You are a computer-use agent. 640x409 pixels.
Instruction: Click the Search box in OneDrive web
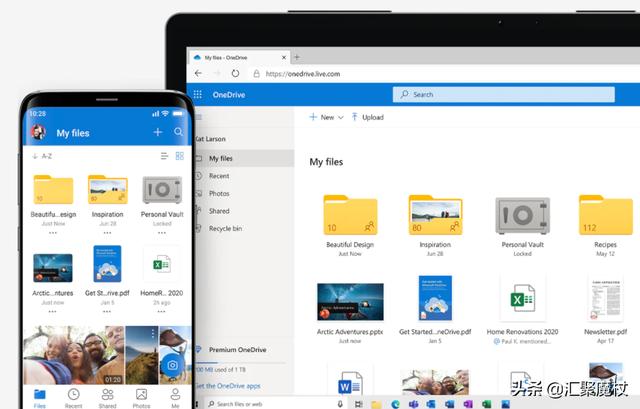tap(504, 94)
